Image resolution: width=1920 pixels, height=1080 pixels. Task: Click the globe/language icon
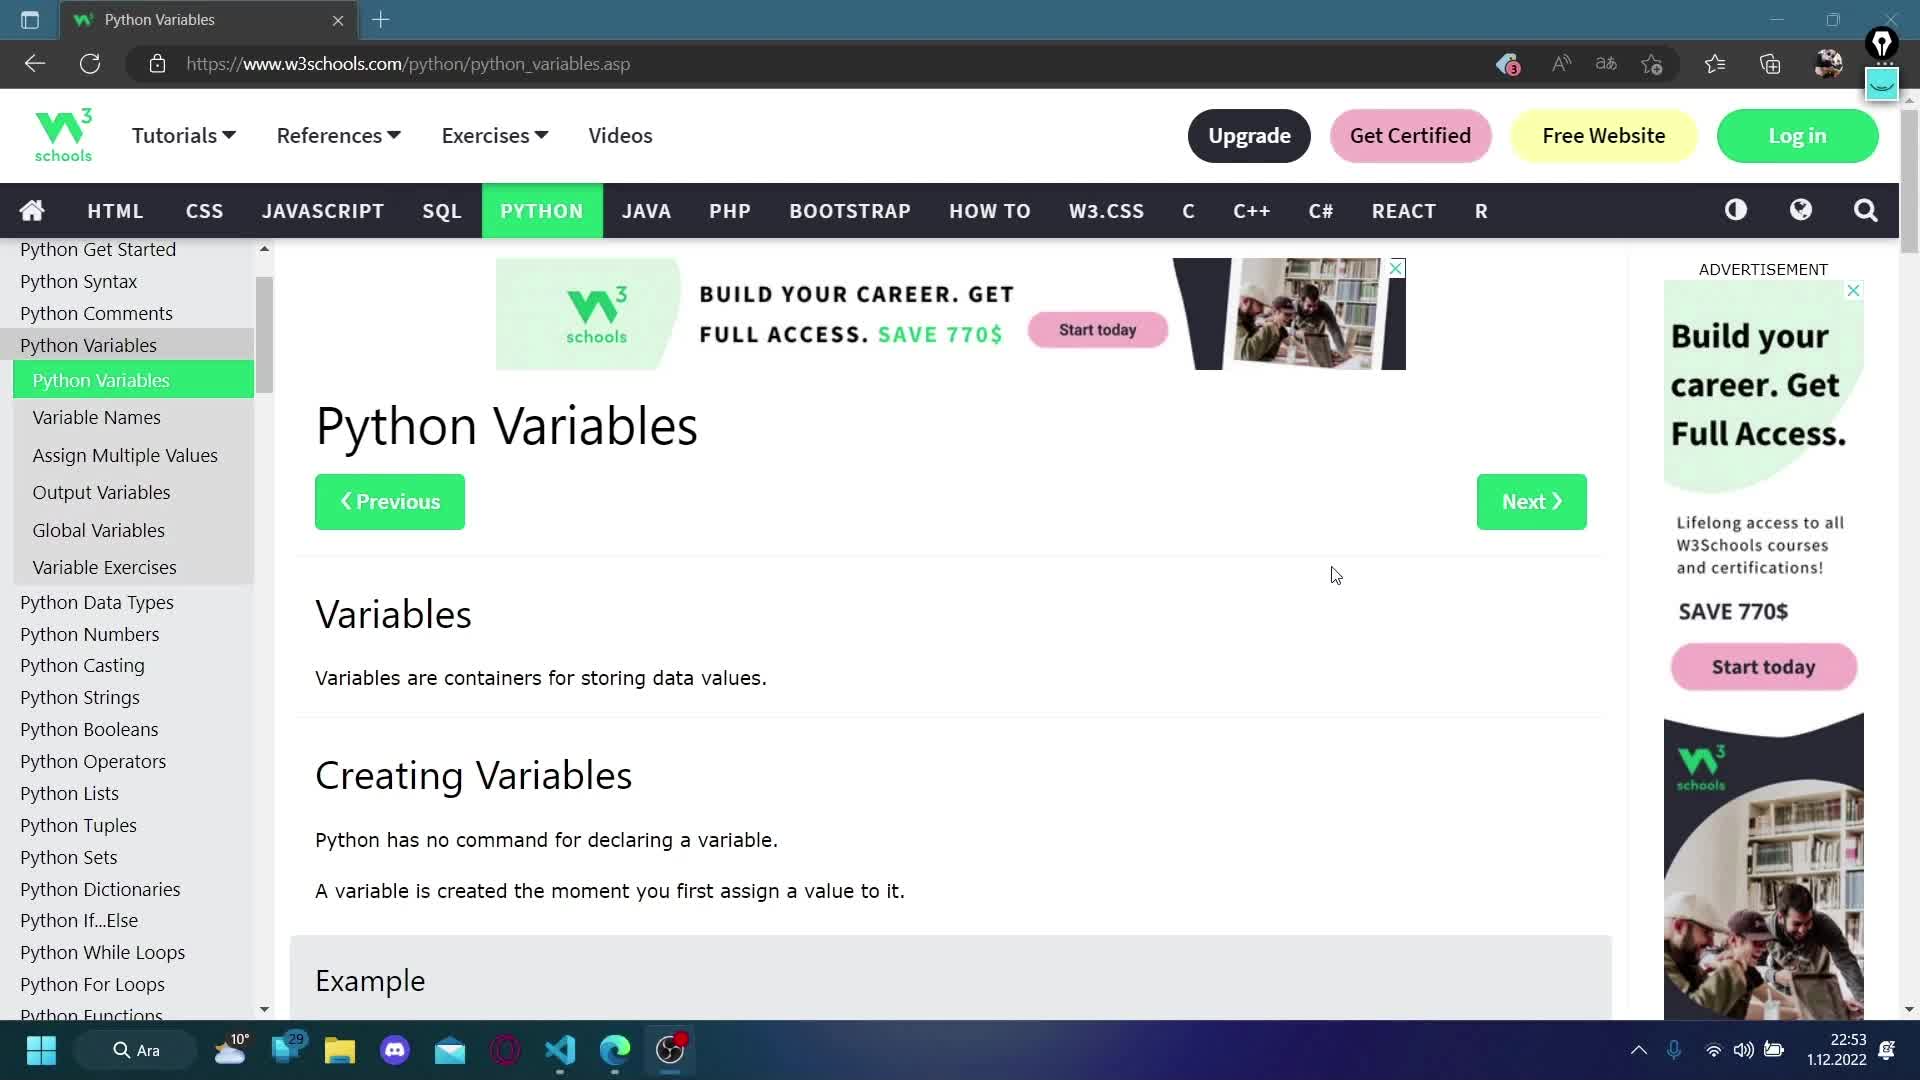coord(1800,211)
